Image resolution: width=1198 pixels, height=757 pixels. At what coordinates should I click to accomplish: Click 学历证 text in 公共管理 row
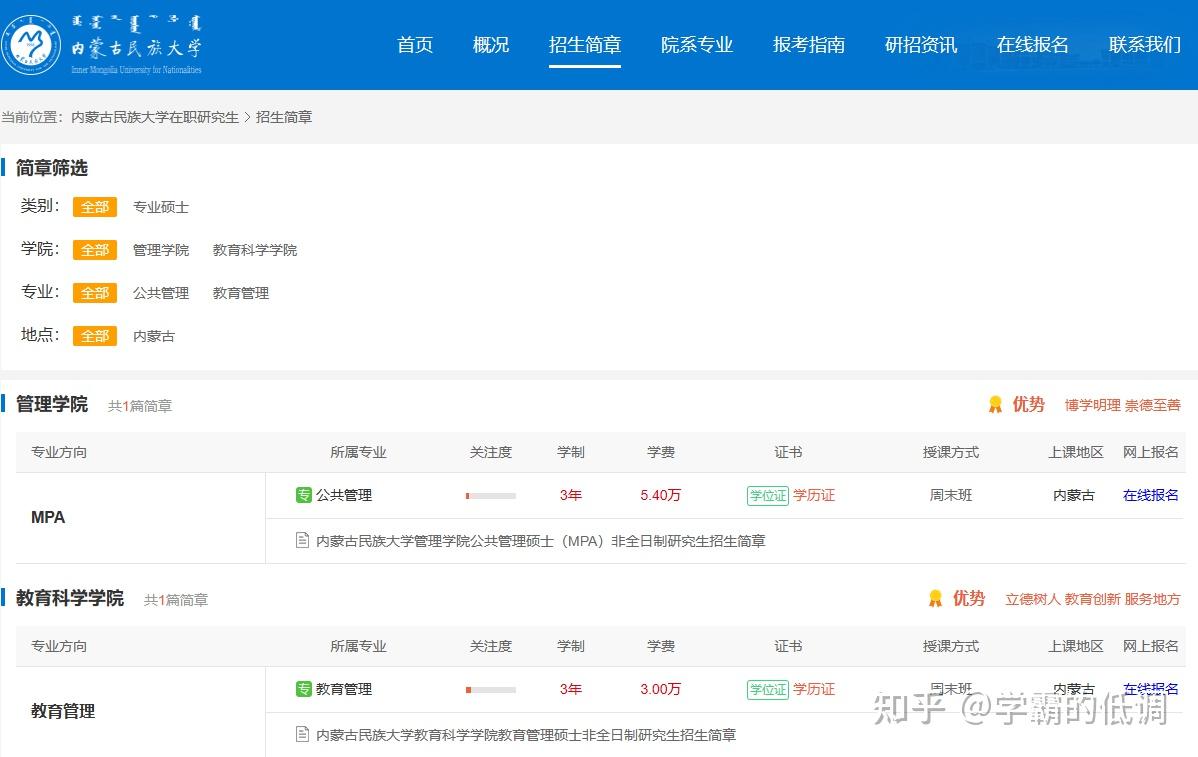pos(814,495)
